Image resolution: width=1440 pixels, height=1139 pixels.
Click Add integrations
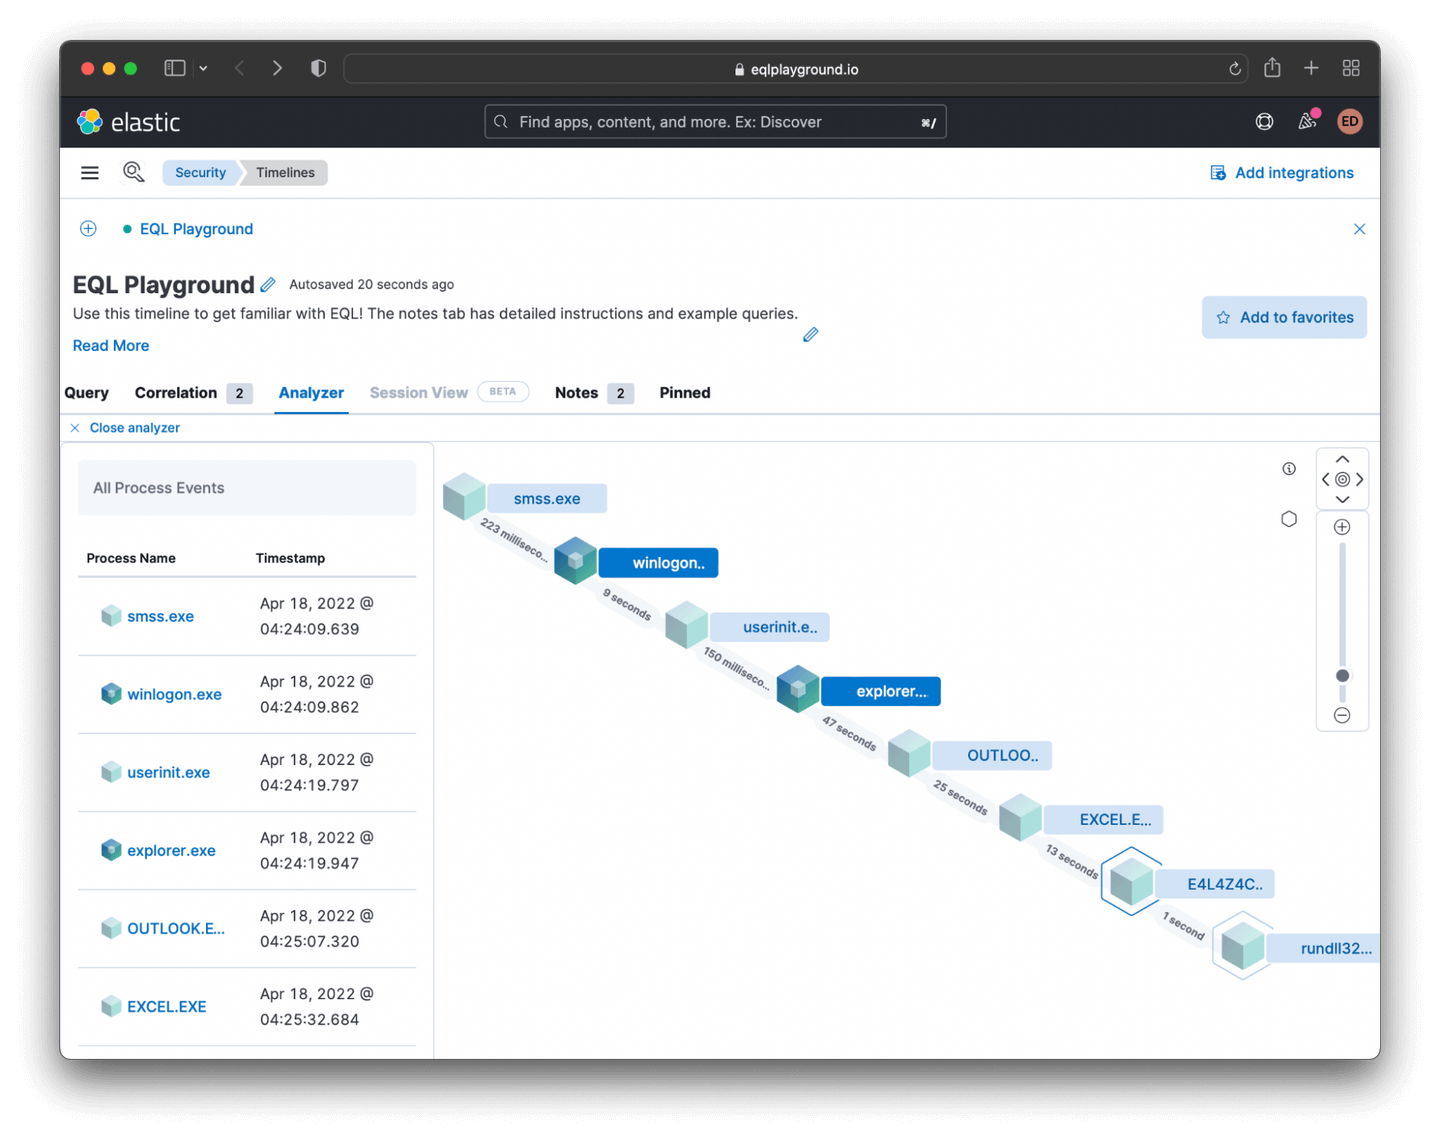(x=1282, y=173)
